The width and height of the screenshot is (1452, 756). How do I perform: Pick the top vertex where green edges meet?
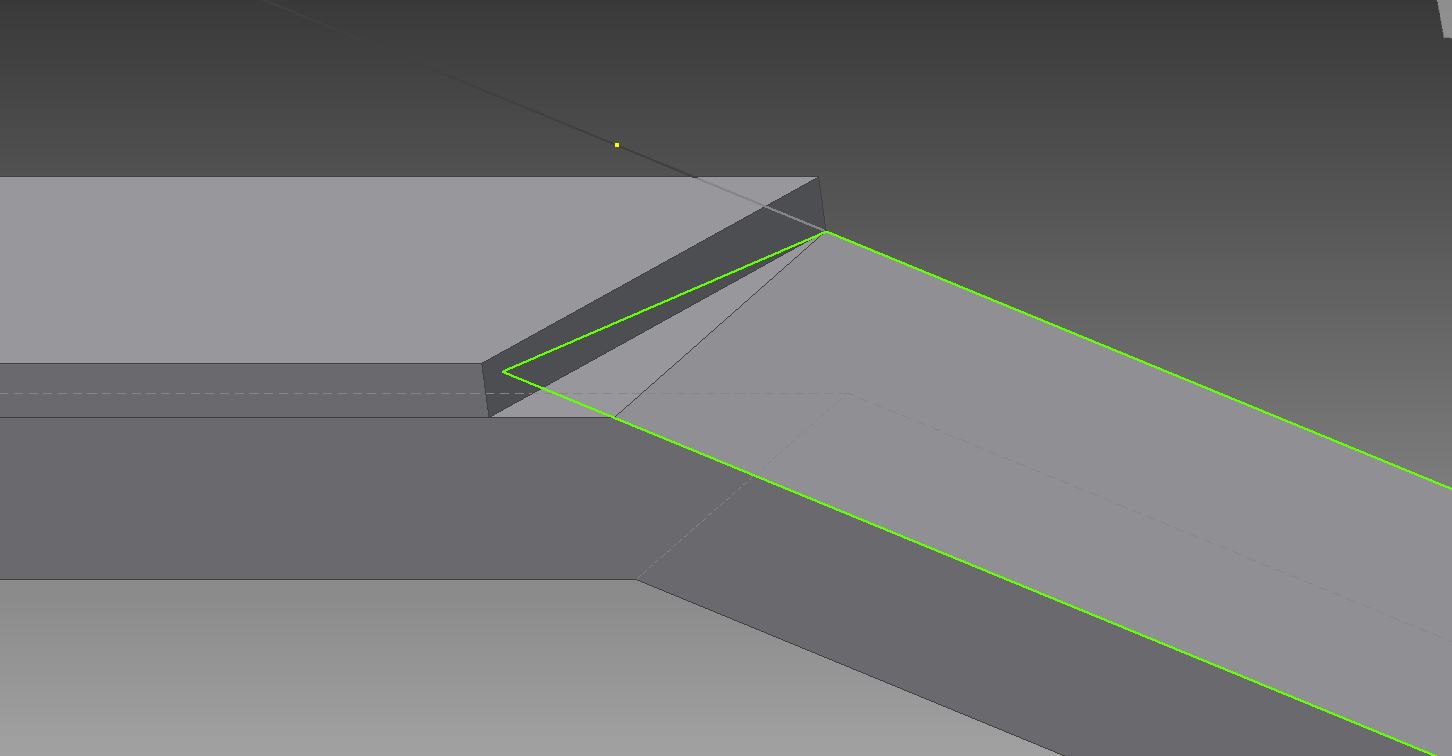[x=826, y=232]
